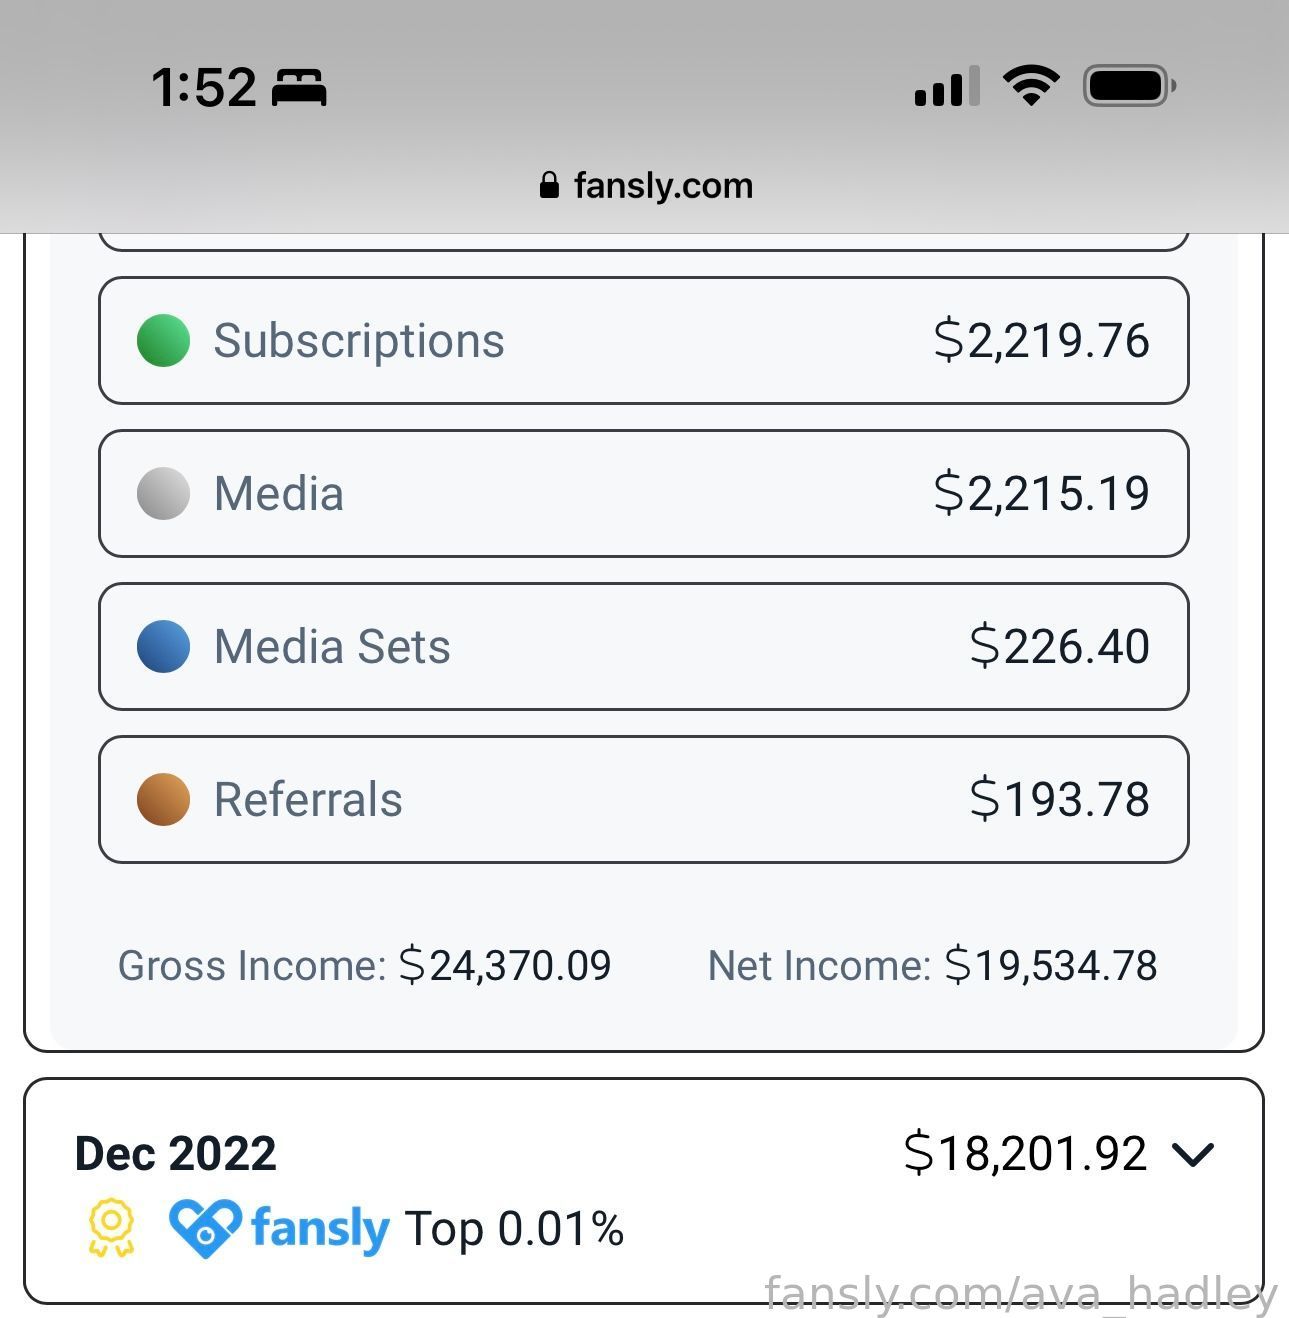Tap the Gross Income amount text
1289x1318 pixels.
505,965
